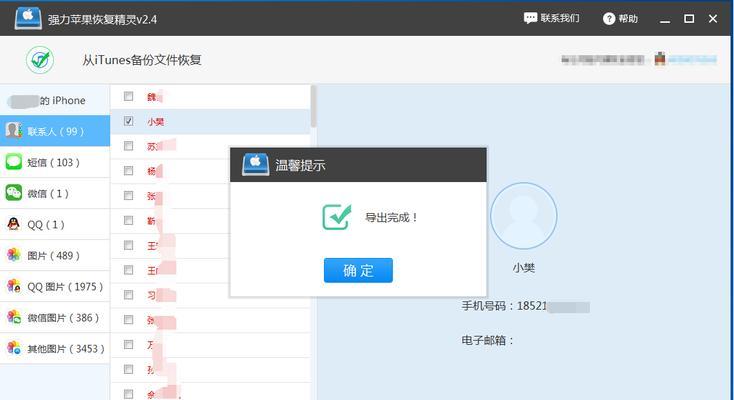The height and width of the screenshot is (400, 734).
Task: Click the question mark help icon
Action: 609,19
